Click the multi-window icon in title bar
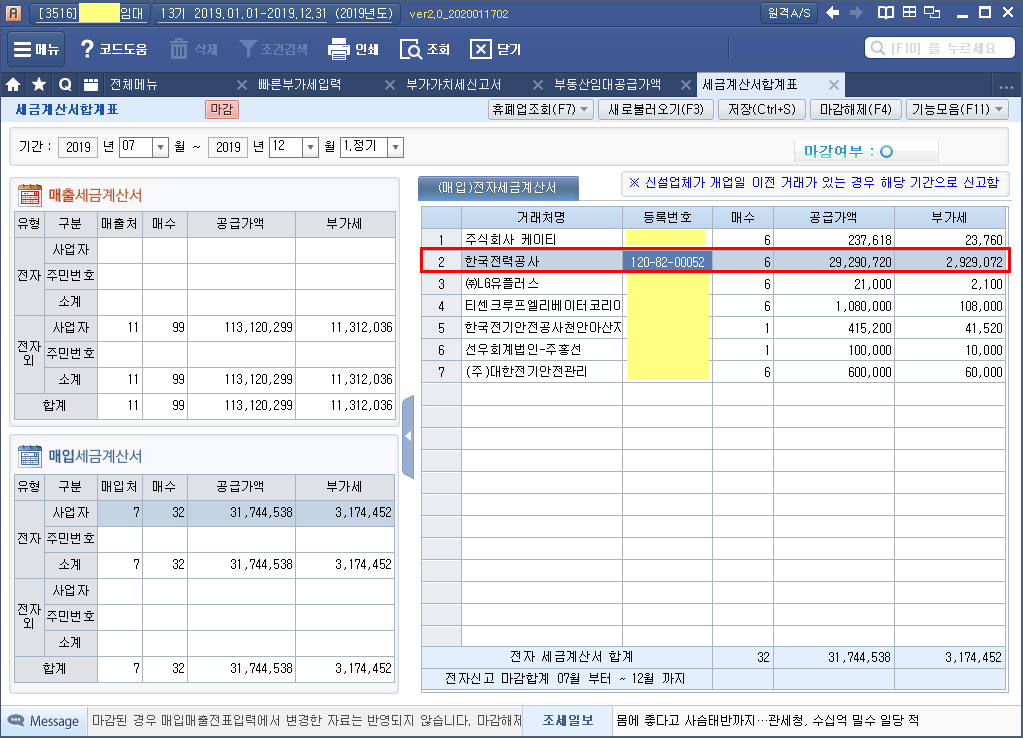Screen dimensions: 1023x738 point(932,12)
